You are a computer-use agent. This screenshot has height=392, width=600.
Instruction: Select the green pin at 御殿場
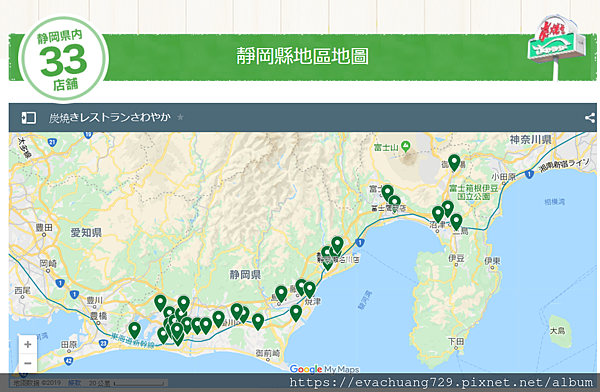(x=454, y=163)
